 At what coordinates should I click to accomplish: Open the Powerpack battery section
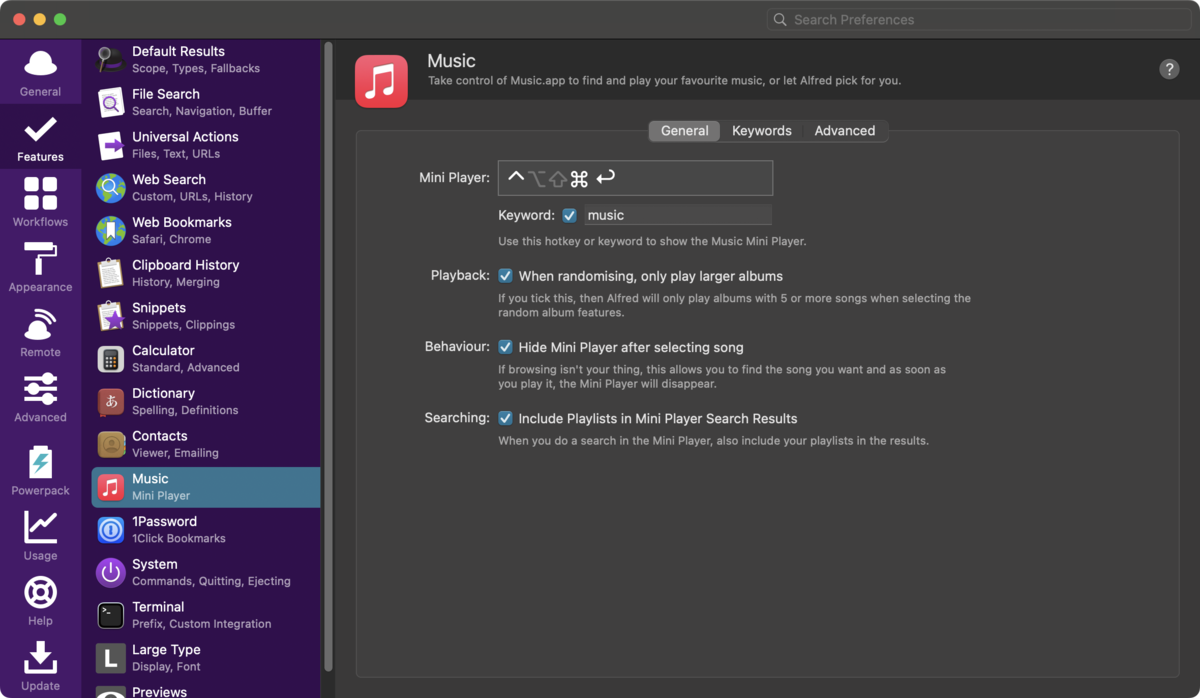(40, 470)
